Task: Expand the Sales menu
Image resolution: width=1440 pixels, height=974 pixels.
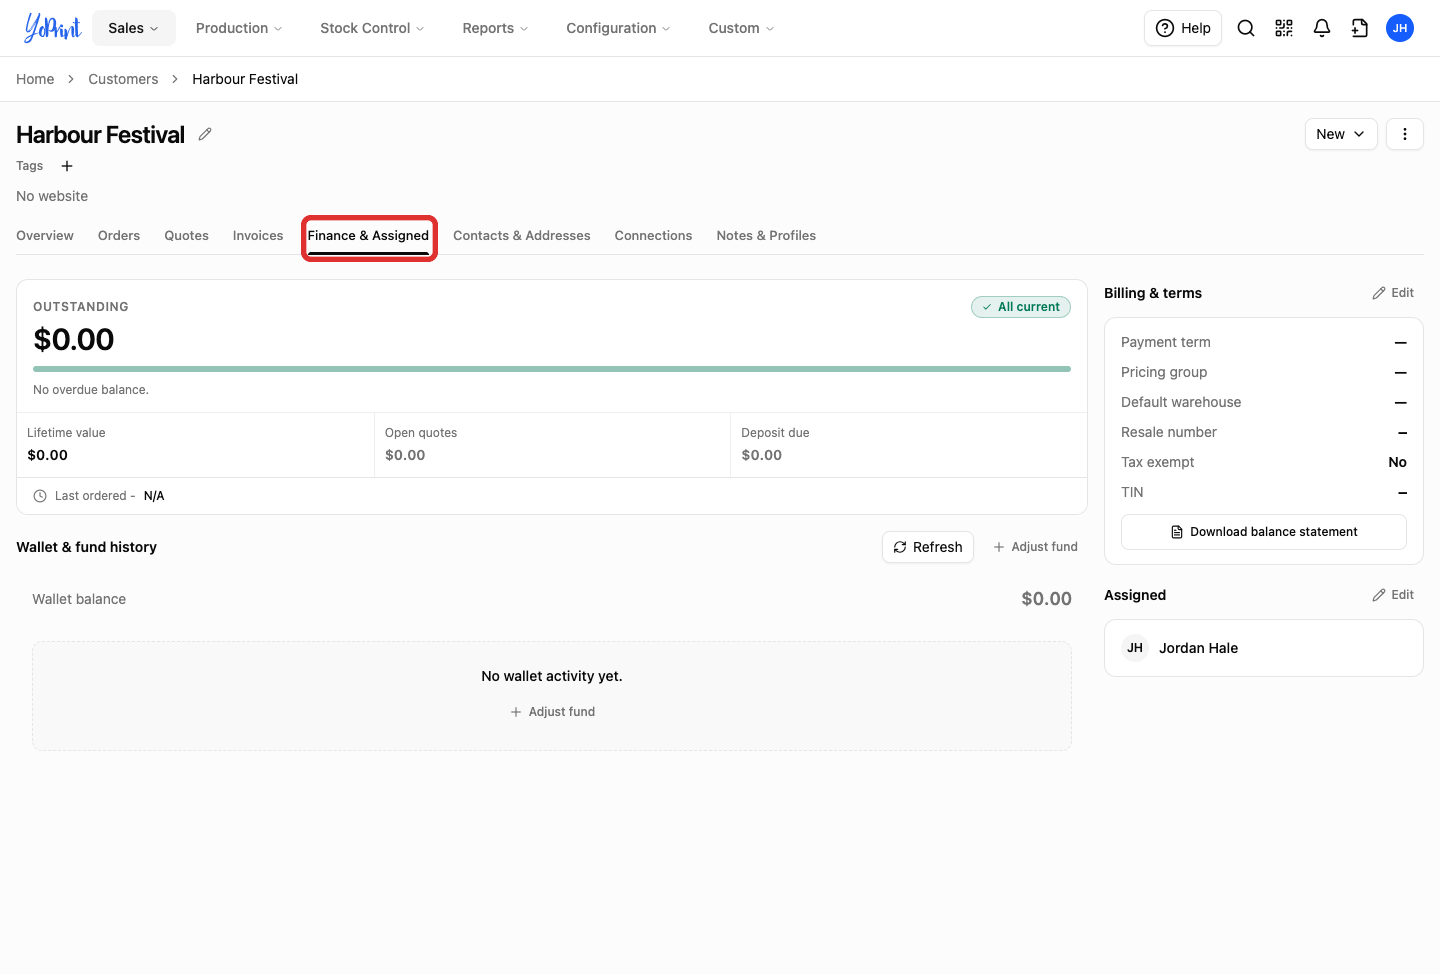Action: tap(134, 28)
